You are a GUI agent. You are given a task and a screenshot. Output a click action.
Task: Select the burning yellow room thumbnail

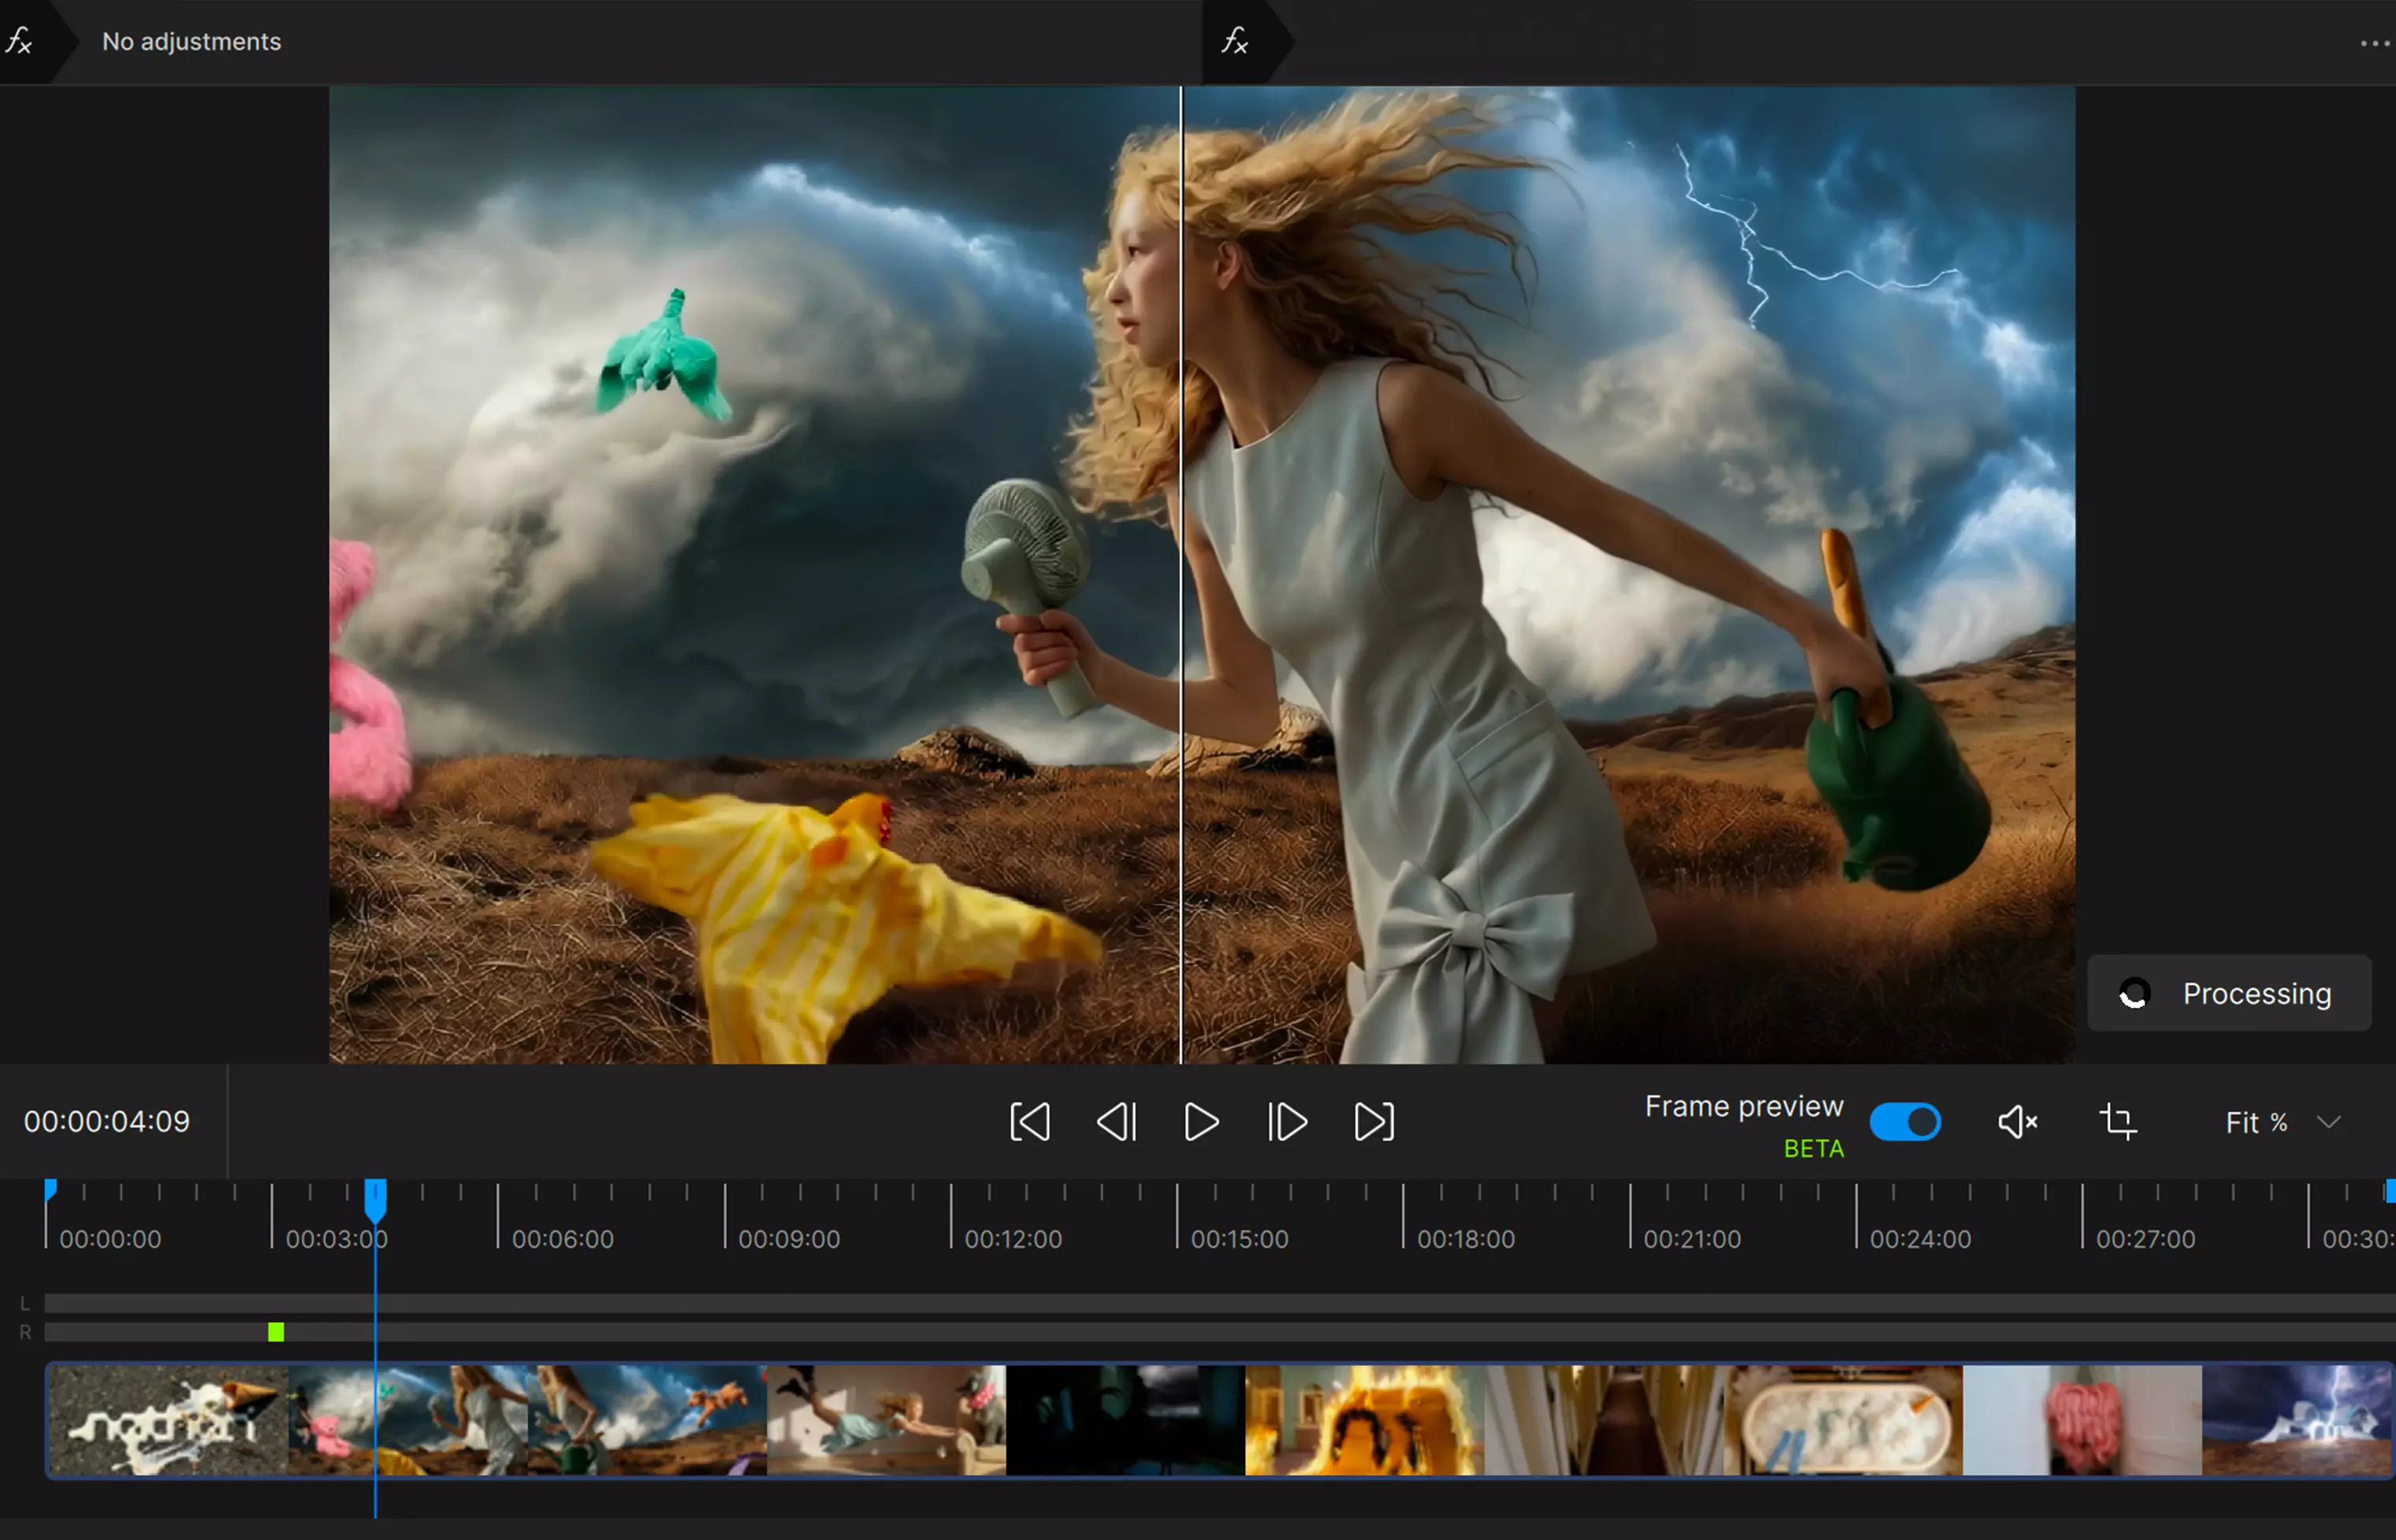click(x=1365, y=1420)
